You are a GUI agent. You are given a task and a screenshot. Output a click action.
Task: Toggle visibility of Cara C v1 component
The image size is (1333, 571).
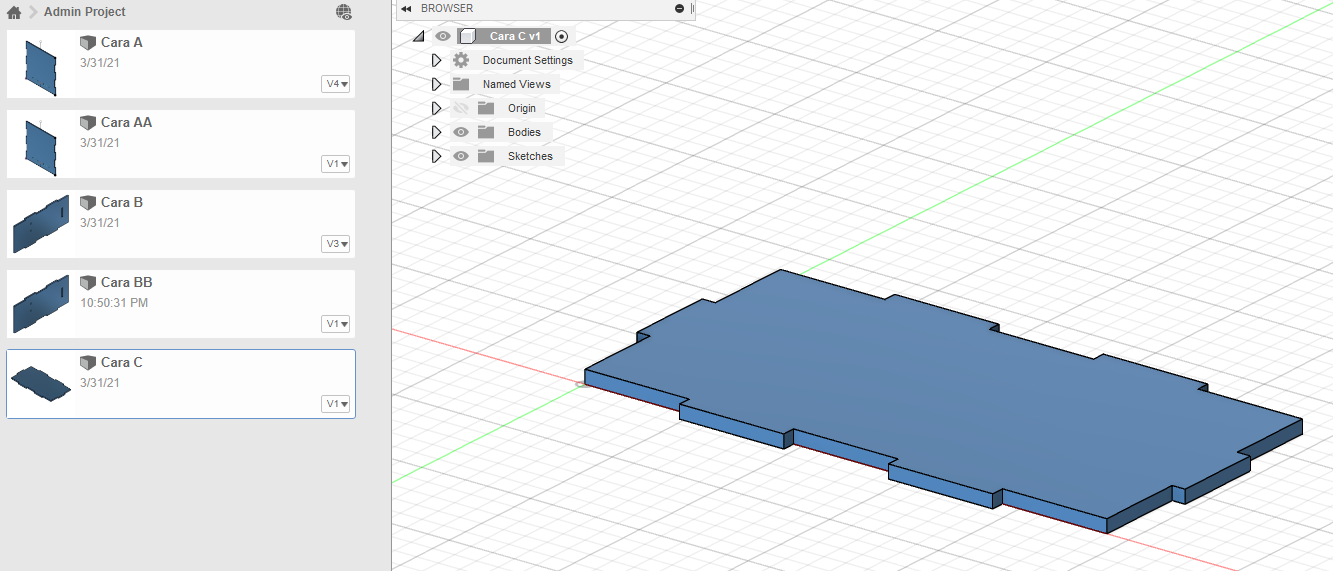(443, 36)
